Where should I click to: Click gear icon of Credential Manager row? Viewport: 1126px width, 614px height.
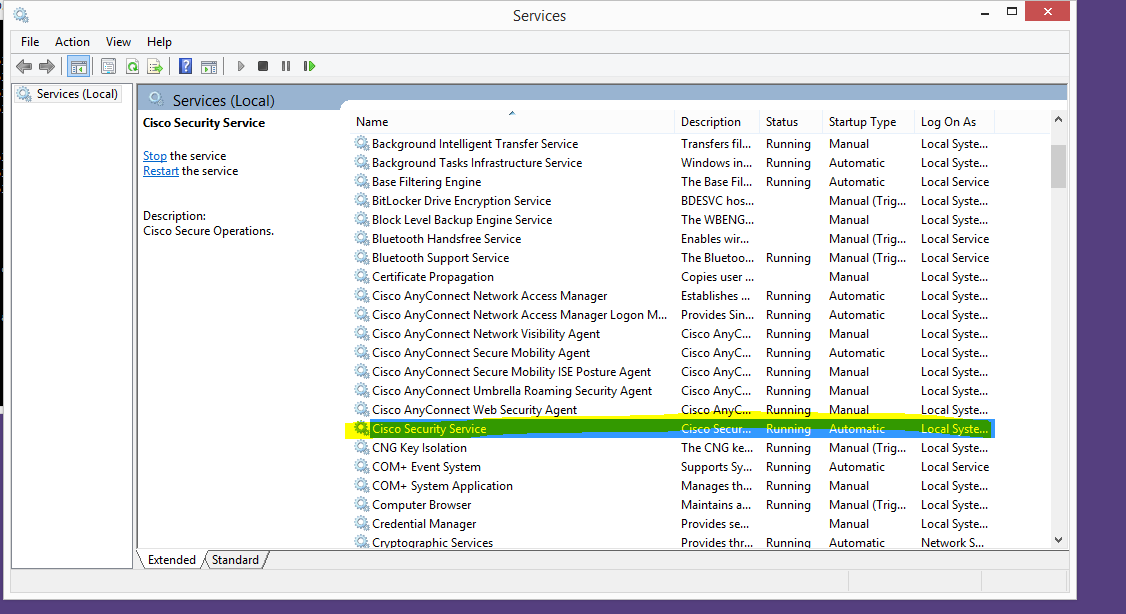[362, 524]
